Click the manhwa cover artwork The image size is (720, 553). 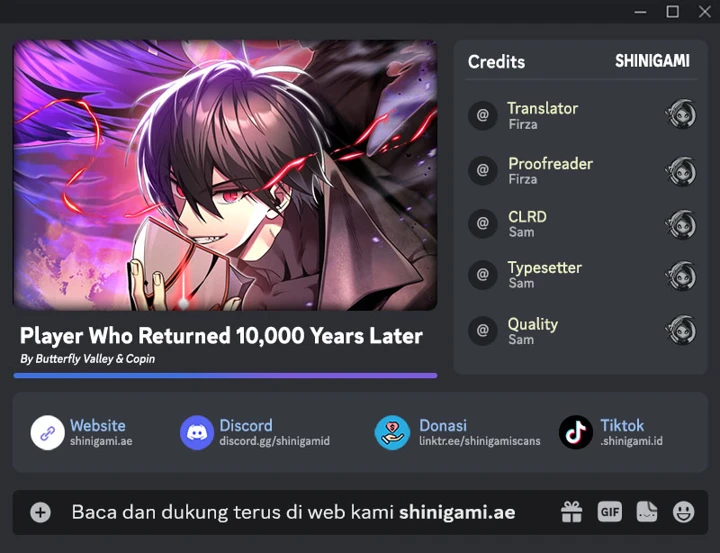pos(225,175)
